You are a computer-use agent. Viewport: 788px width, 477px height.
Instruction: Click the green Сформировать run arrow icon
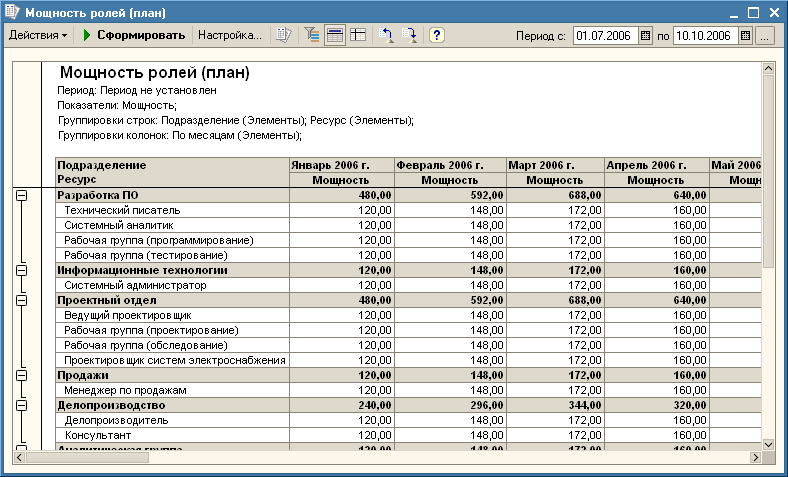87,35
